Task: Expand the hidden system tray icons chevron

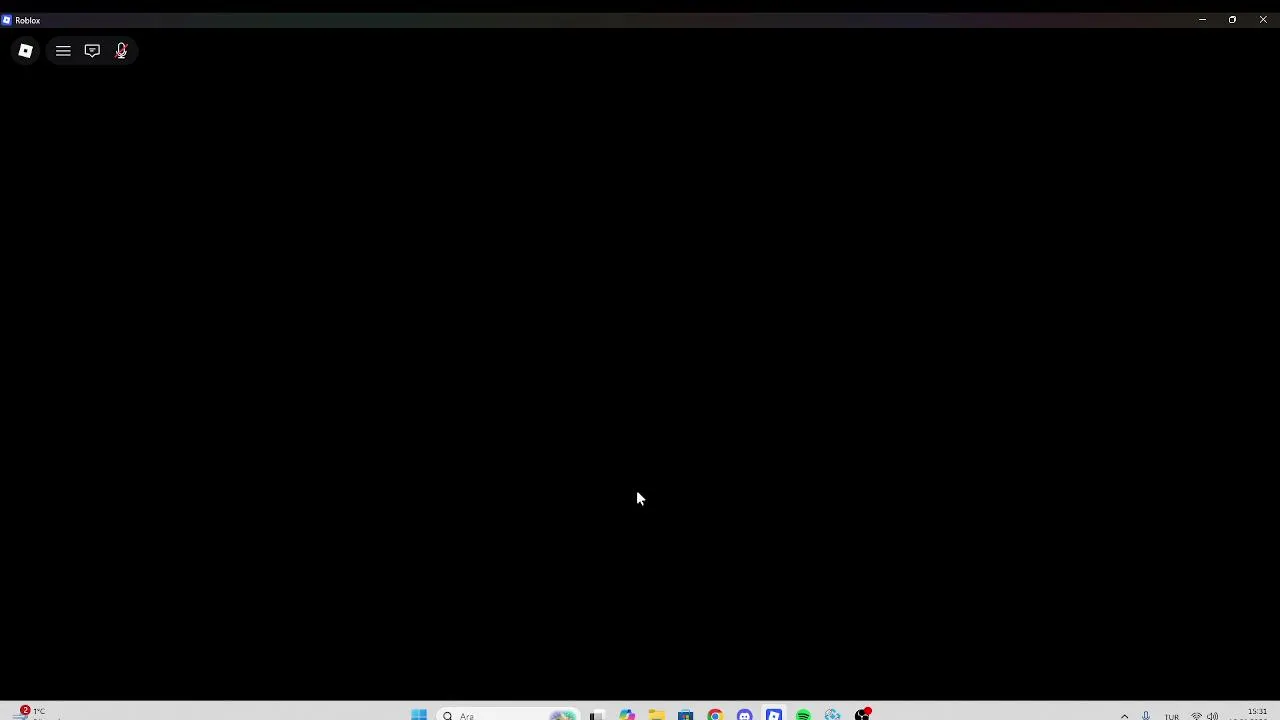Action: 1124,715
